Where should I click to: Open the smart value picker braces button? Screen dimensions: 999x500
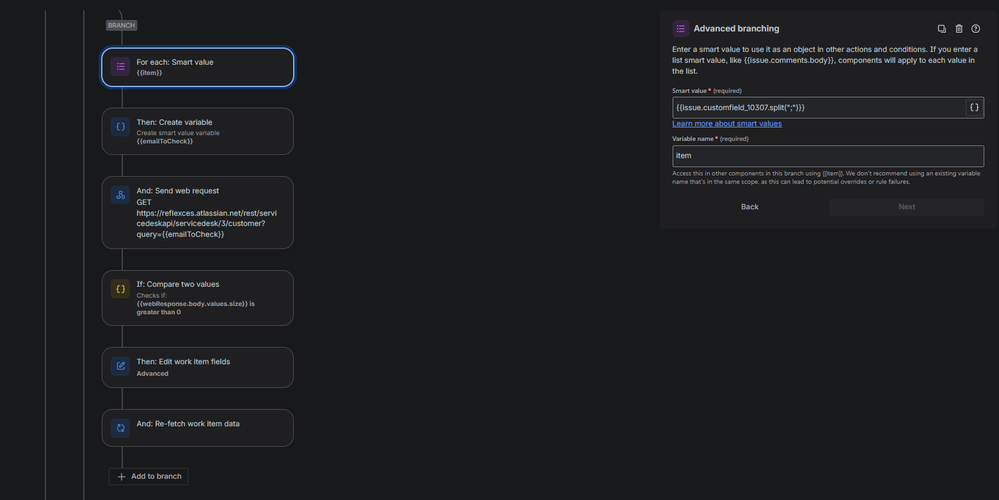[974, 108]
